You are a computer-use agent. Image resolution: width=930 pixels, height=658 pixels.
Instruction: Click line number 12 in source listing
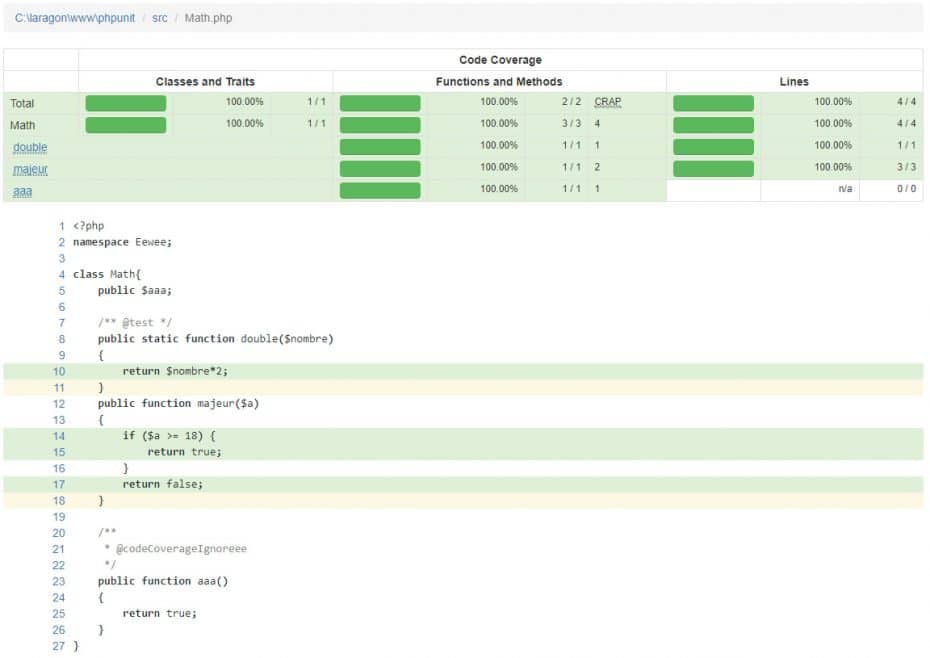coord(59,404)
